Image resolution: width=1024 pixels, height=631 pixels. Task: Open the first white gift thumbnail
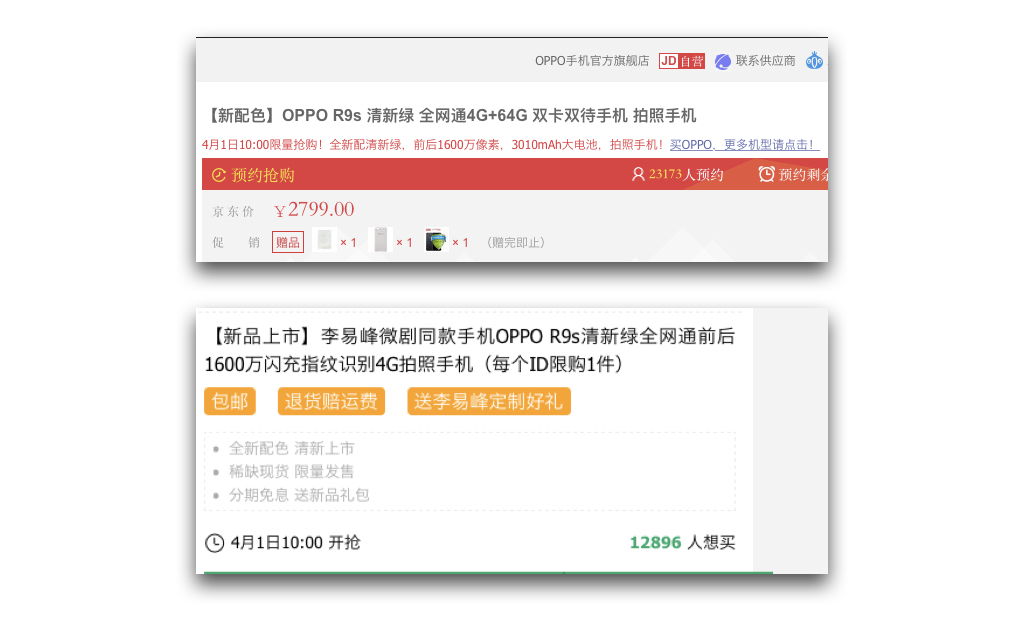point(324,240)
